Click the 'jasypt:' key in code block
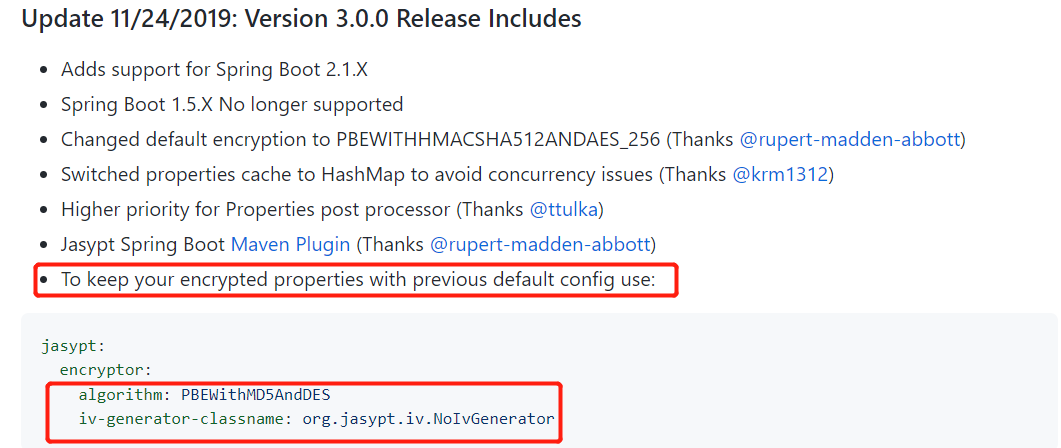 (x=73, y=346)
